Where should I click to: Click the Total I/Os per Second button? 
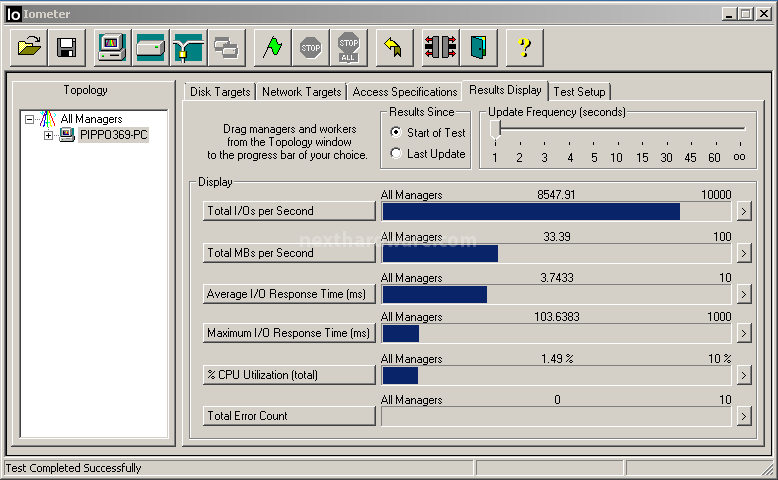pyautogui.click(x=289, y=211)
